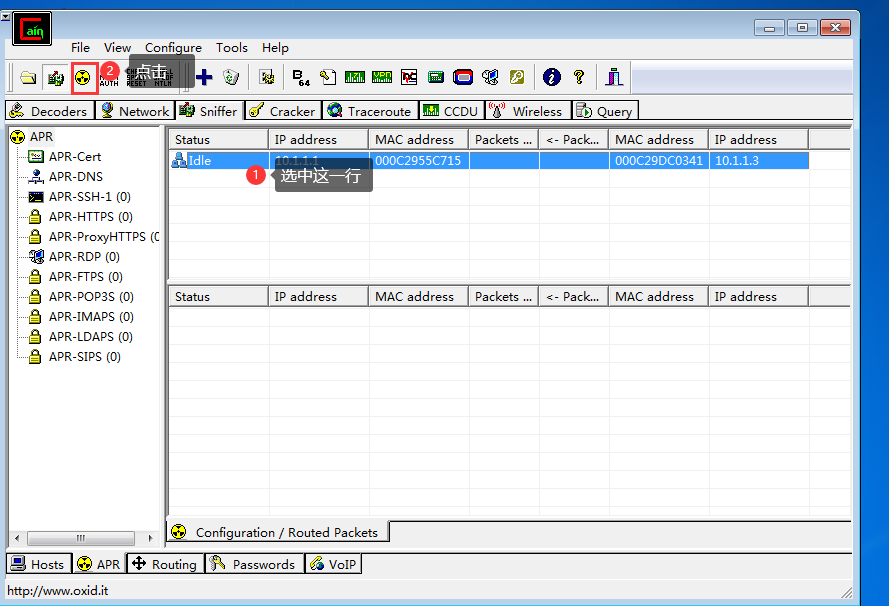Select APR-IMAPS (0) tree item
The height and width of the screenshot is (606, 889).
(91, 316)
